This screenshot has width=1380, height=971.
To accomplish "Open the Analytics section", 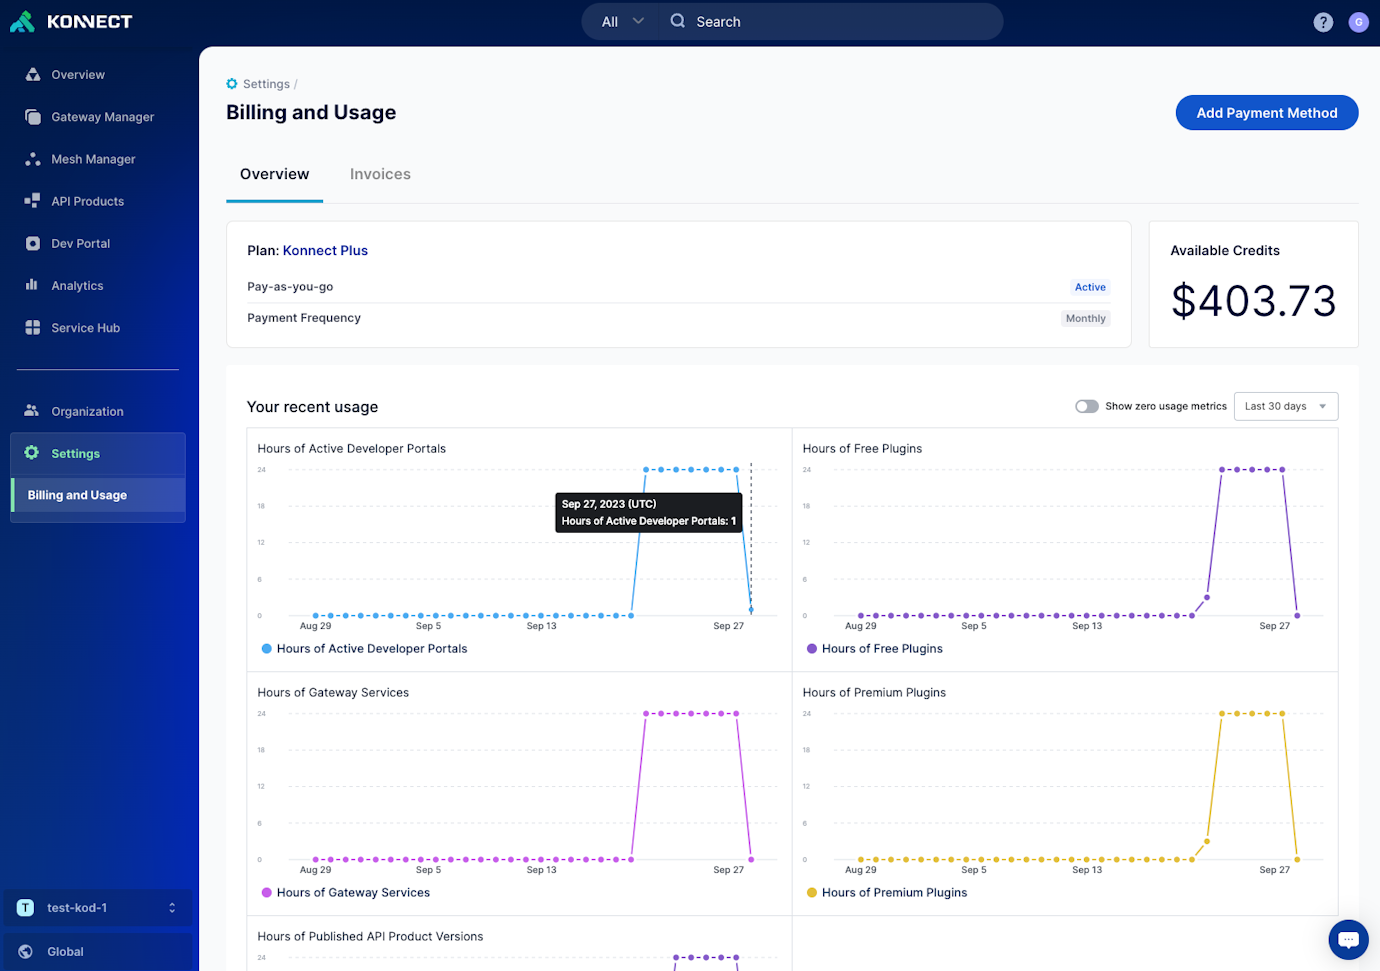I will [78, 285].
